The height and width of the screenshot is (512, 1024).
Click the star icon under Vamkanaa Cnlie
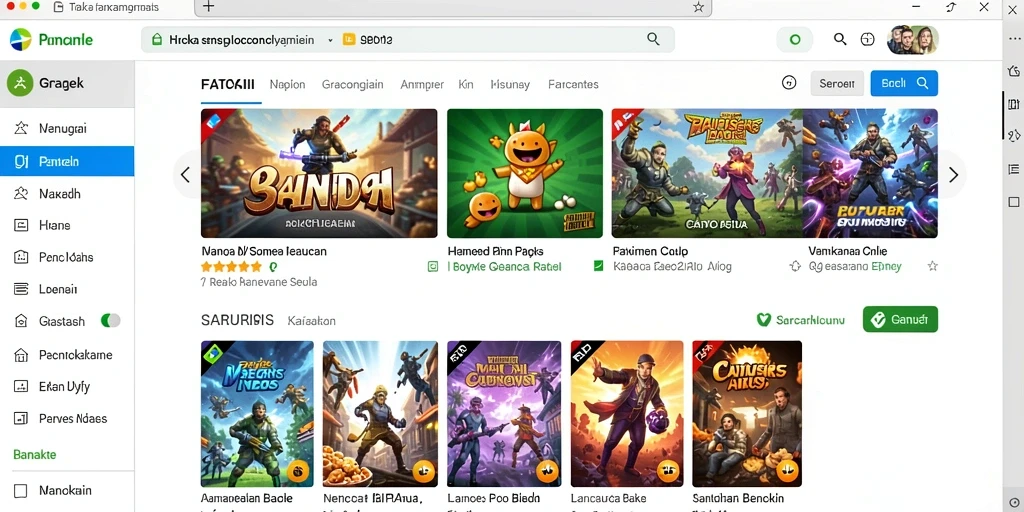point(933,266)
